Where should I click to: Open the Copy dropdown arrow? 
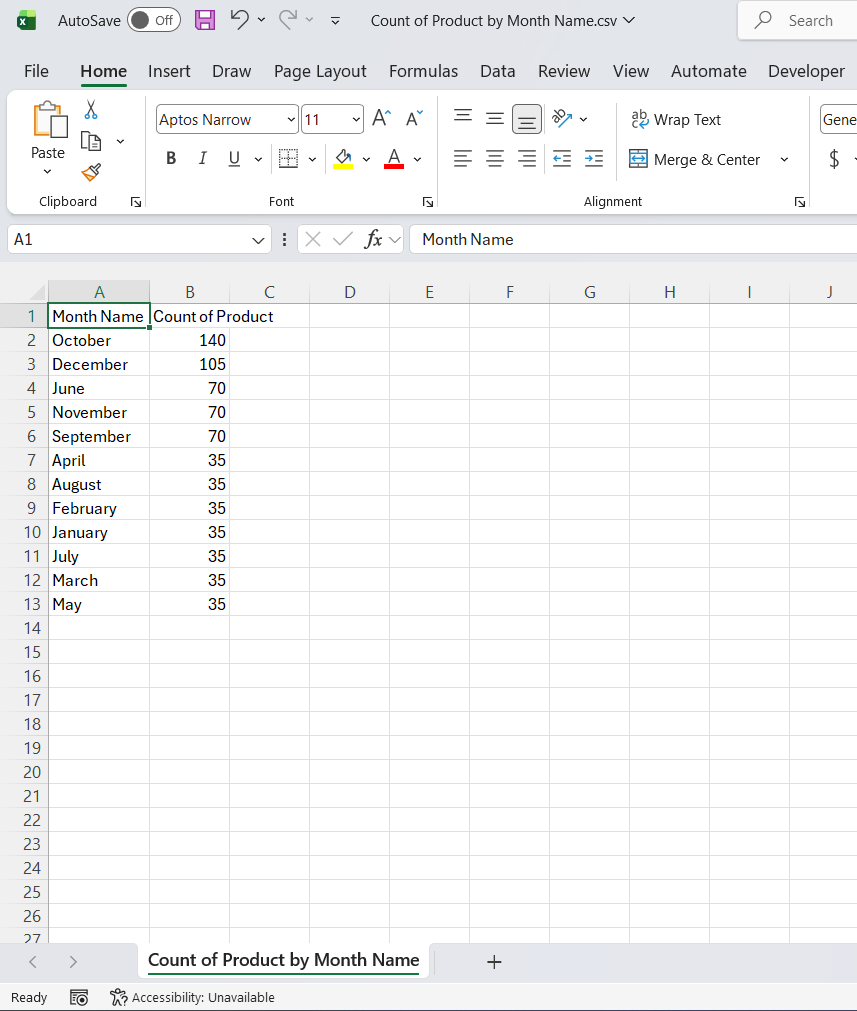pyautogui.click(x=121, y=141)
